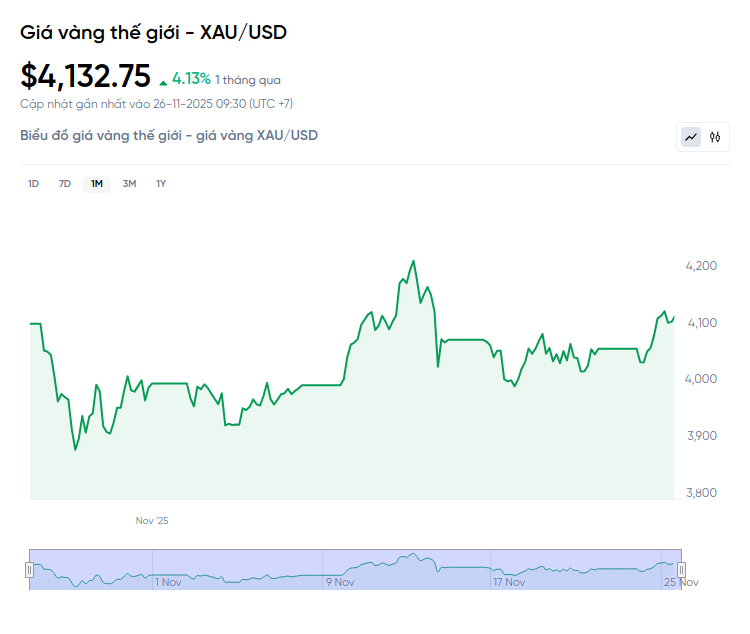Click the 9 Nov marker in navigator
The width and height of the screenshot is (750, 634).
click(340, 581)
